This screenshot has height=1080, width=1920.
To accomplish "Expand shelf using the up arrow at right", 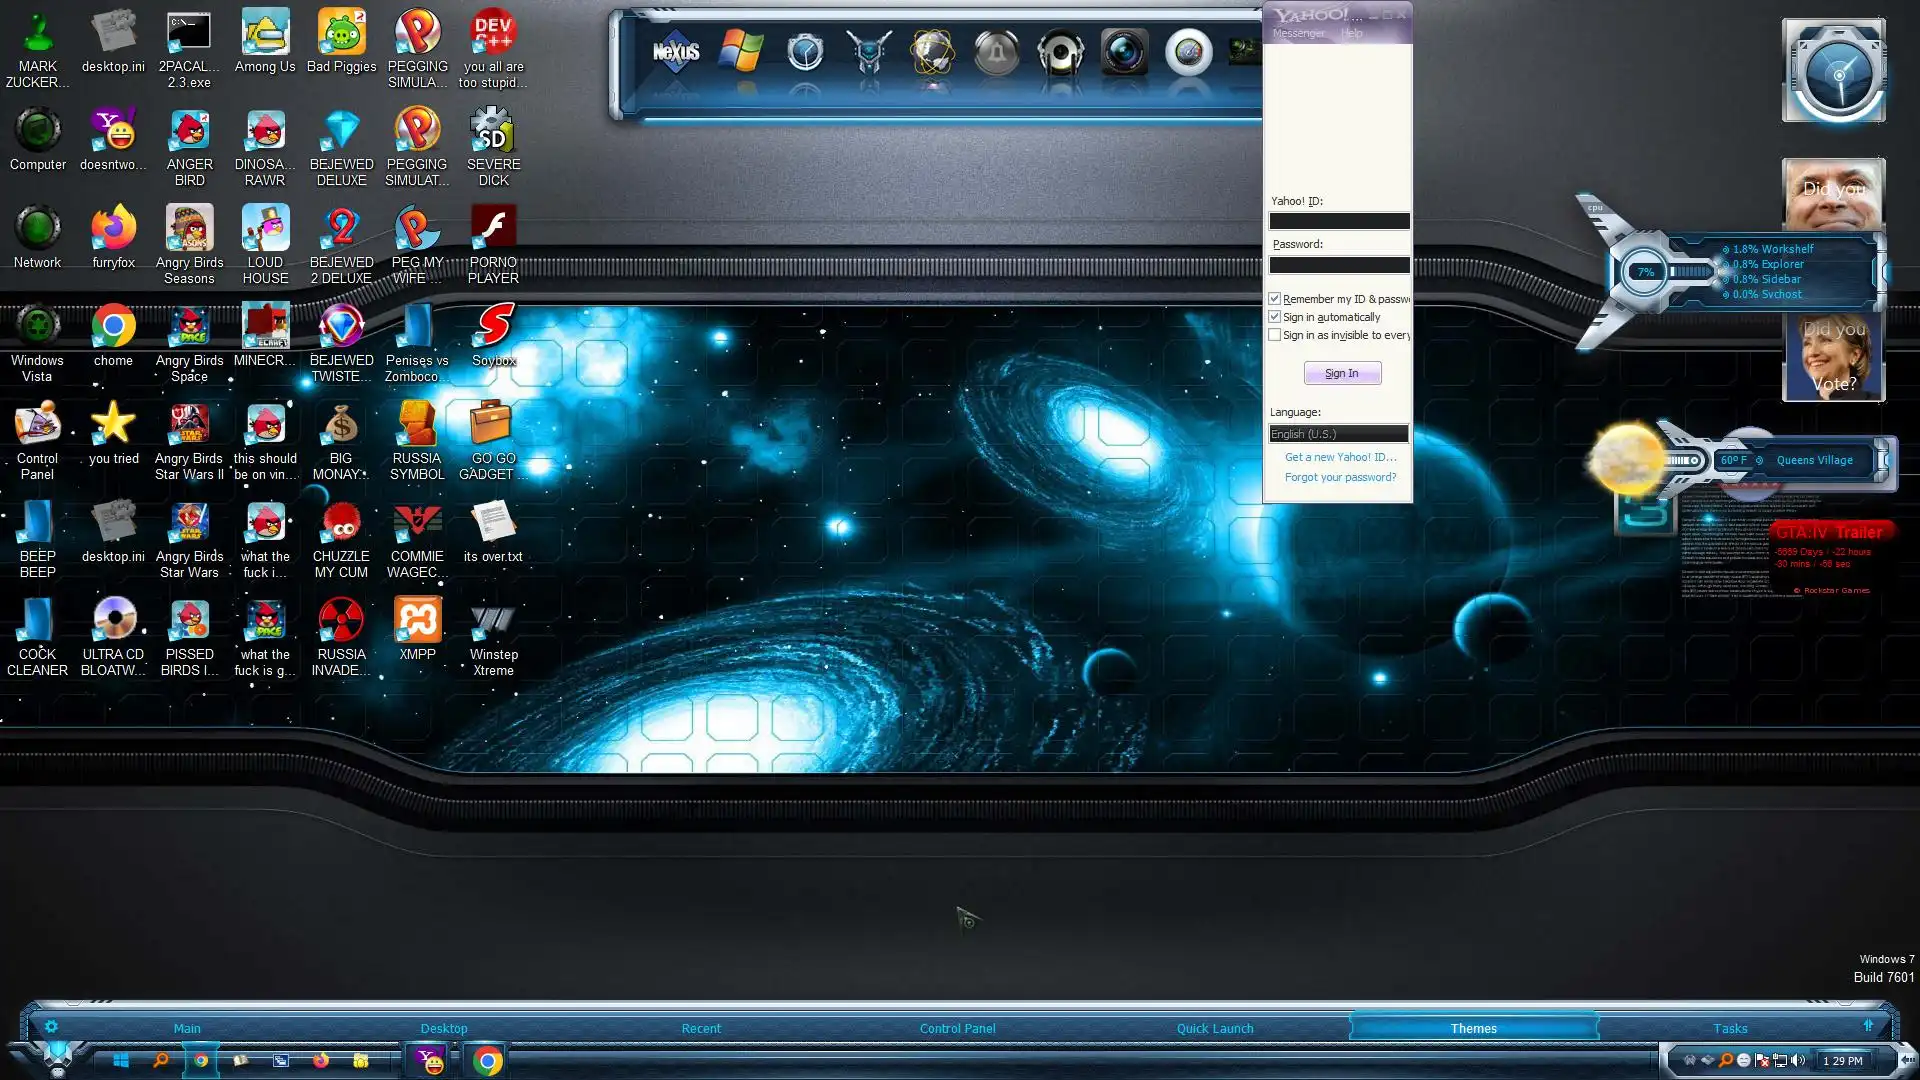I will point(1867,1026).
